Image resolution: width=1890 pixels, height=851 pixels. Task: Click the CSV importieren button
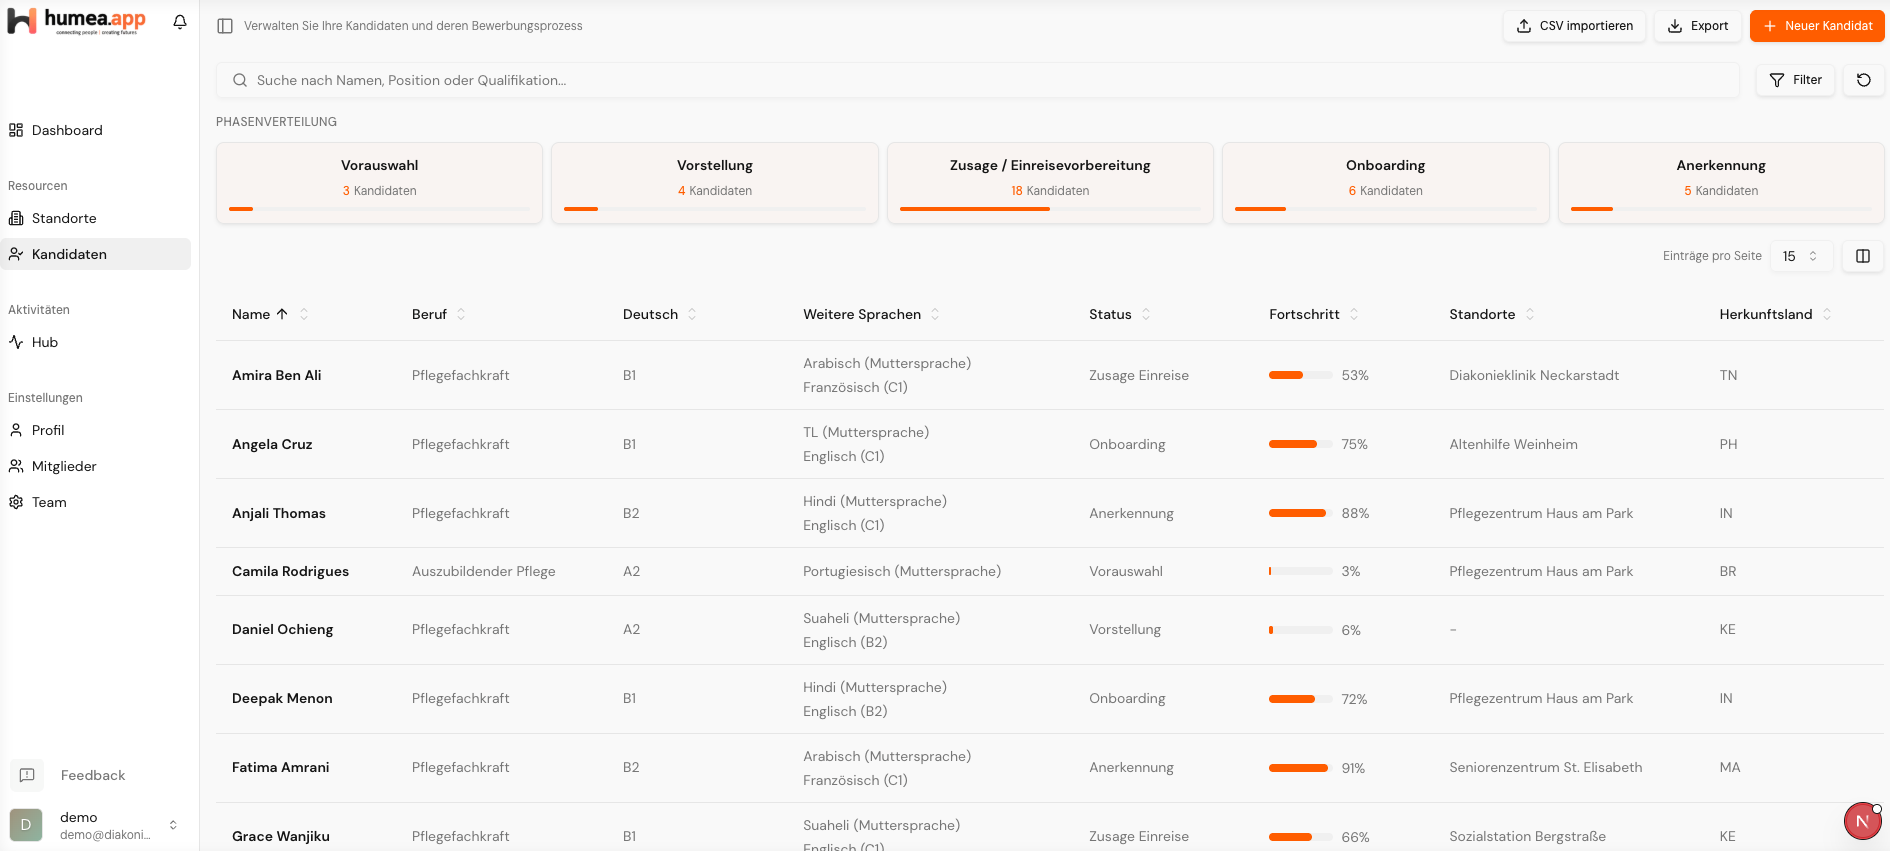pyautogui.click(x=1574, y=26)
